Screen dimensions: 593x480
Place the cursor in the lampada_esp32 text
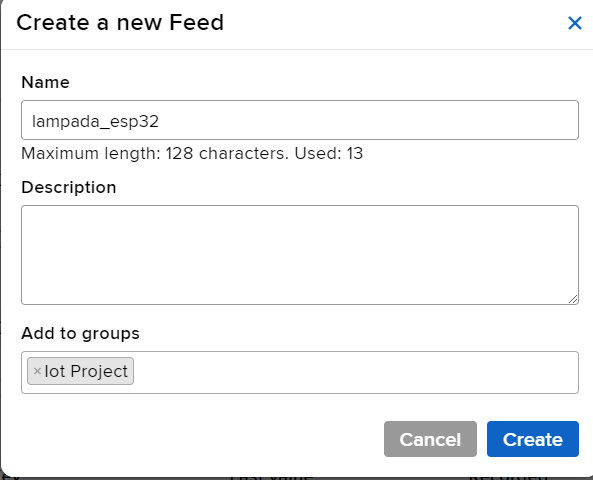[x=95, y=121]
